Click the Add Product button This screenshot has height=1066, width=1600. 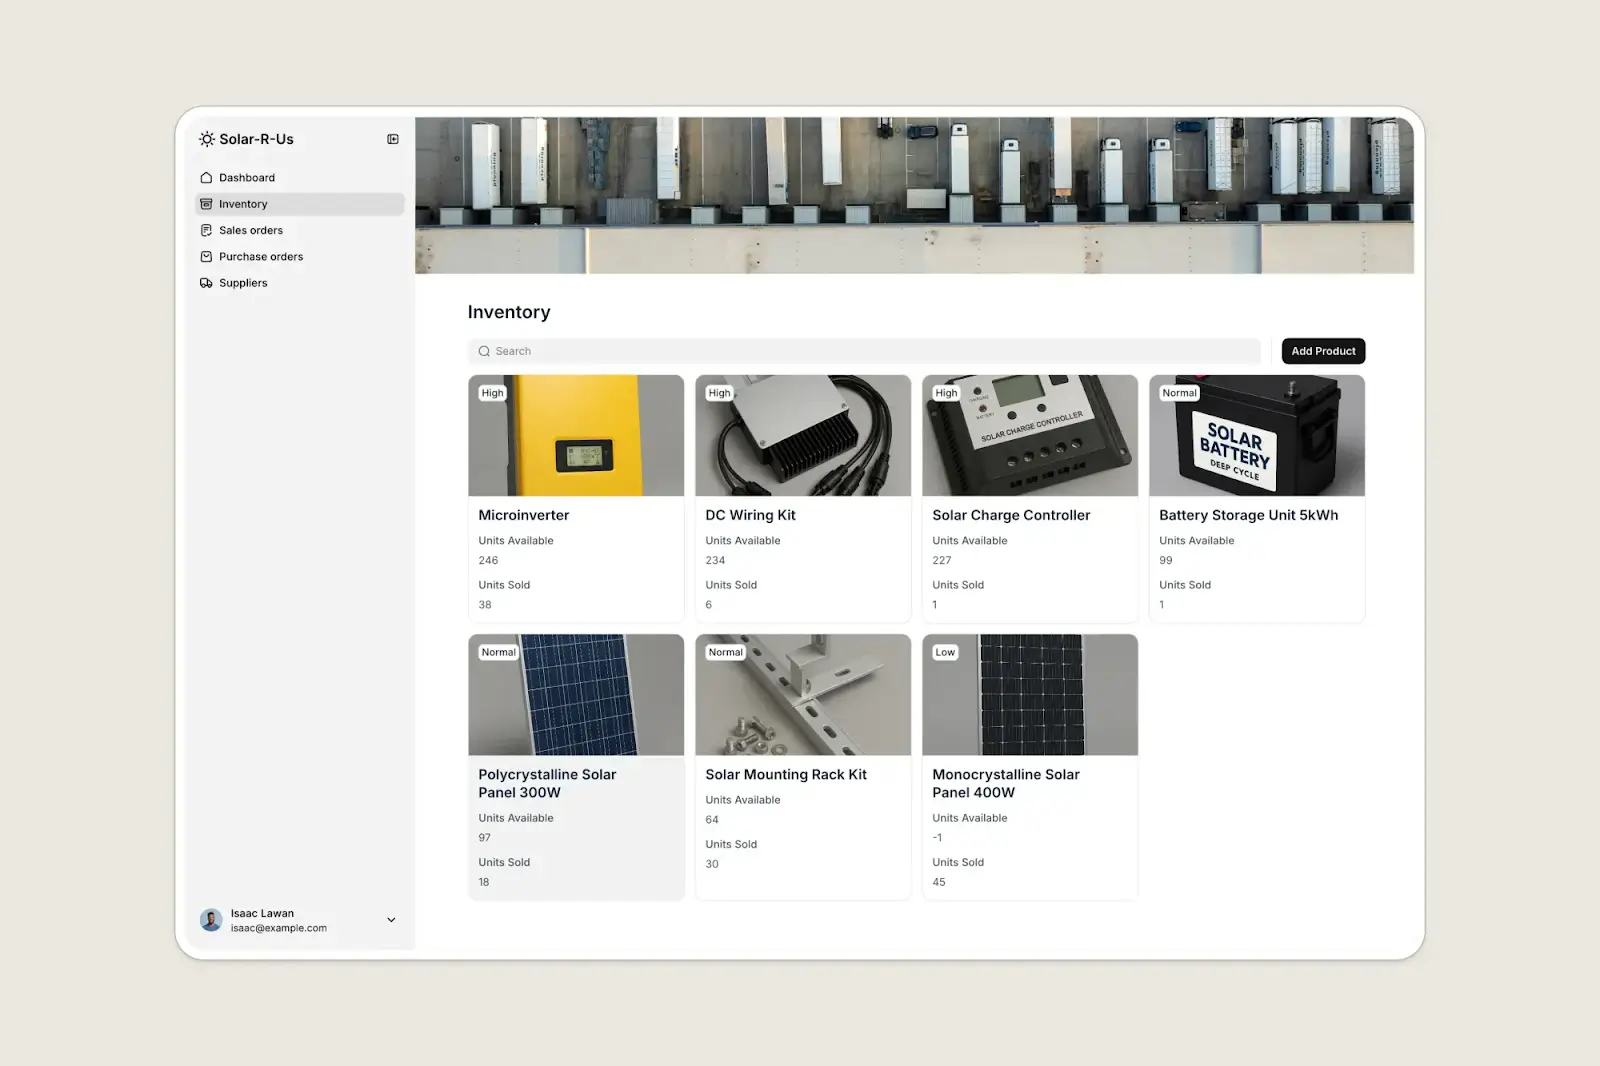(1323, 351)
